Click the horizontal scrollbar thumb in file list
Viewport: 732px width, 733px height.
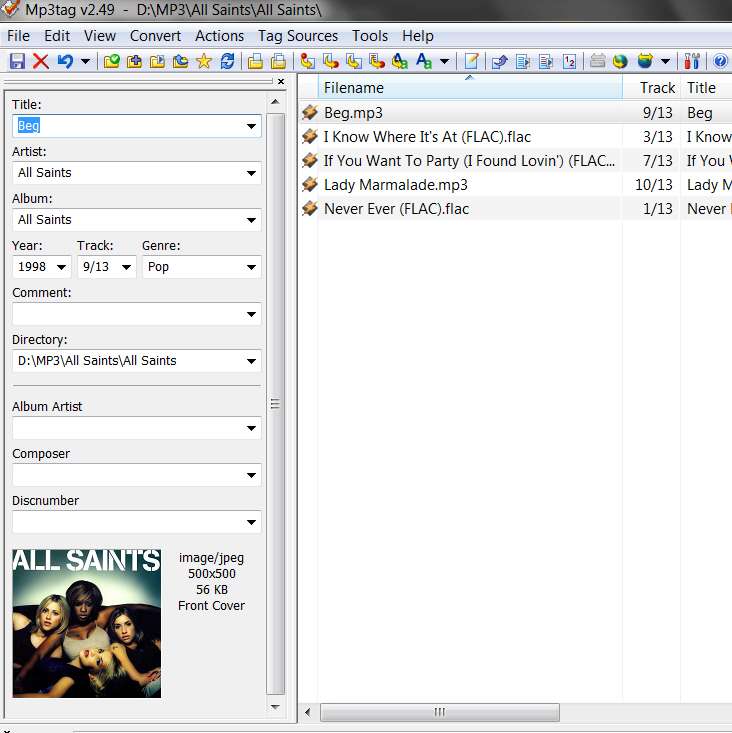(439, 712)
